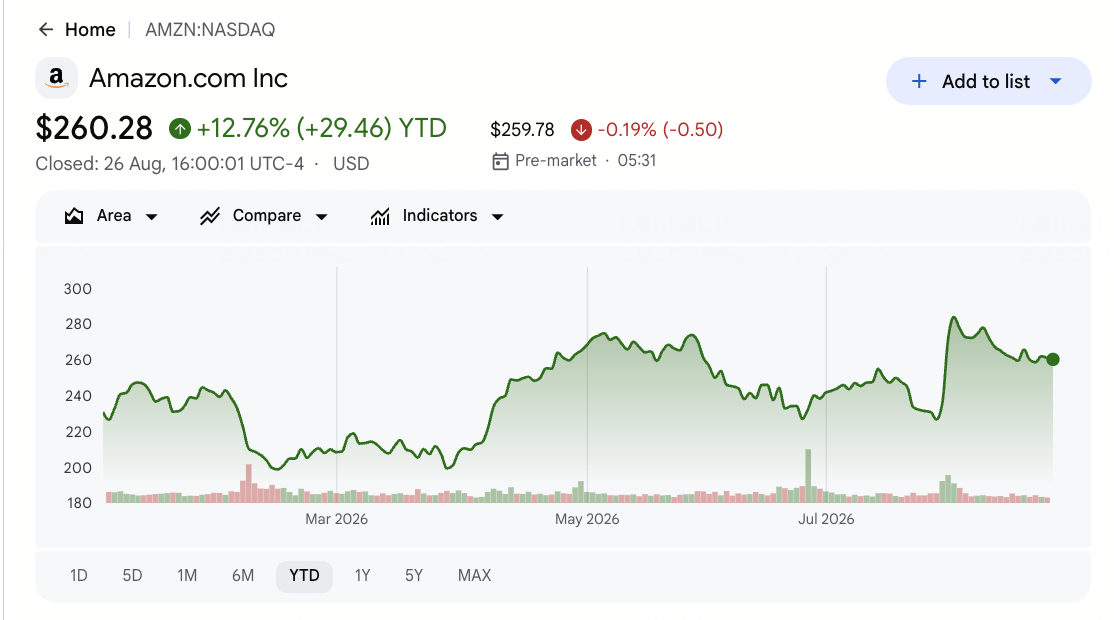Click the tallest July volume bar

[x=808, y=476]
